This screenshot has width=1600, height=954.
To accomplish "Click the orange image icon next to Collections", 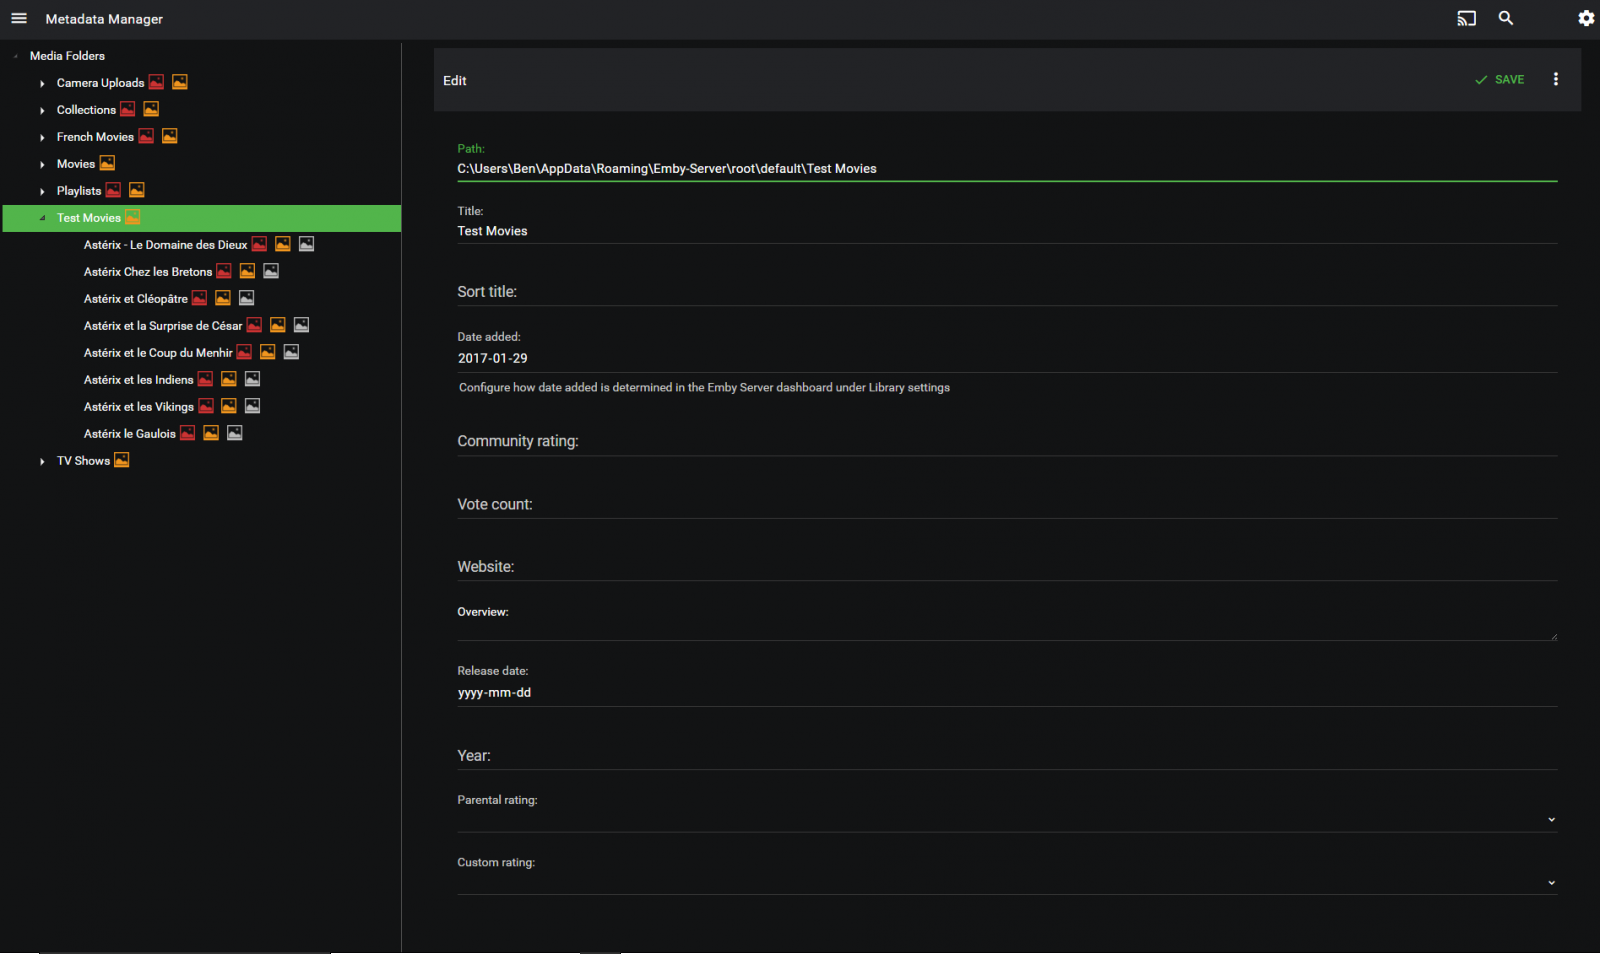I will (x=150, y=108).
